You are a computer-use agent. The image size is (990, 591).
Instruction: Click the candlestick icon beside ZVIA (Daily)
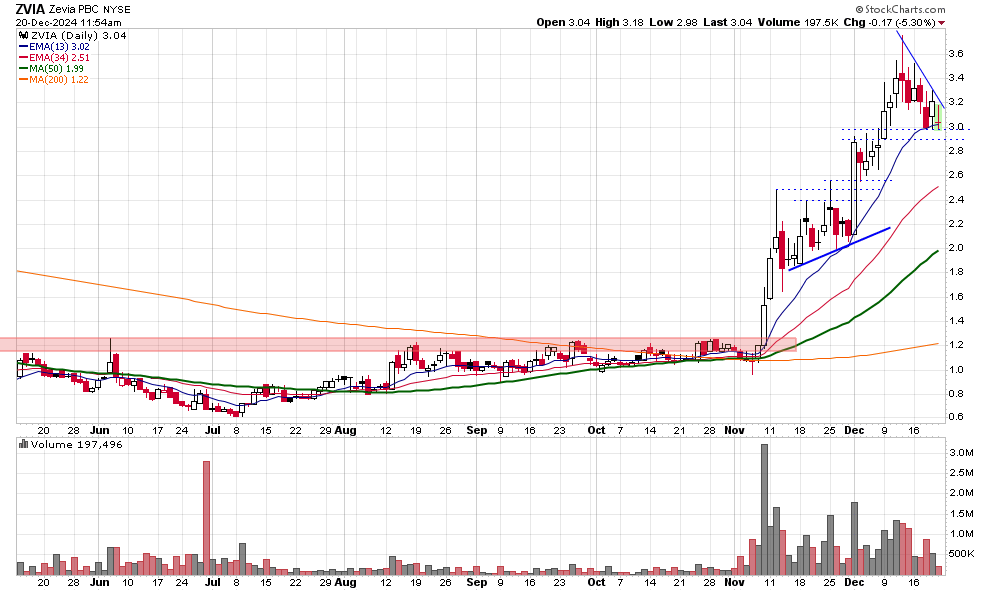pyautogui.click(x=23, y=35)
